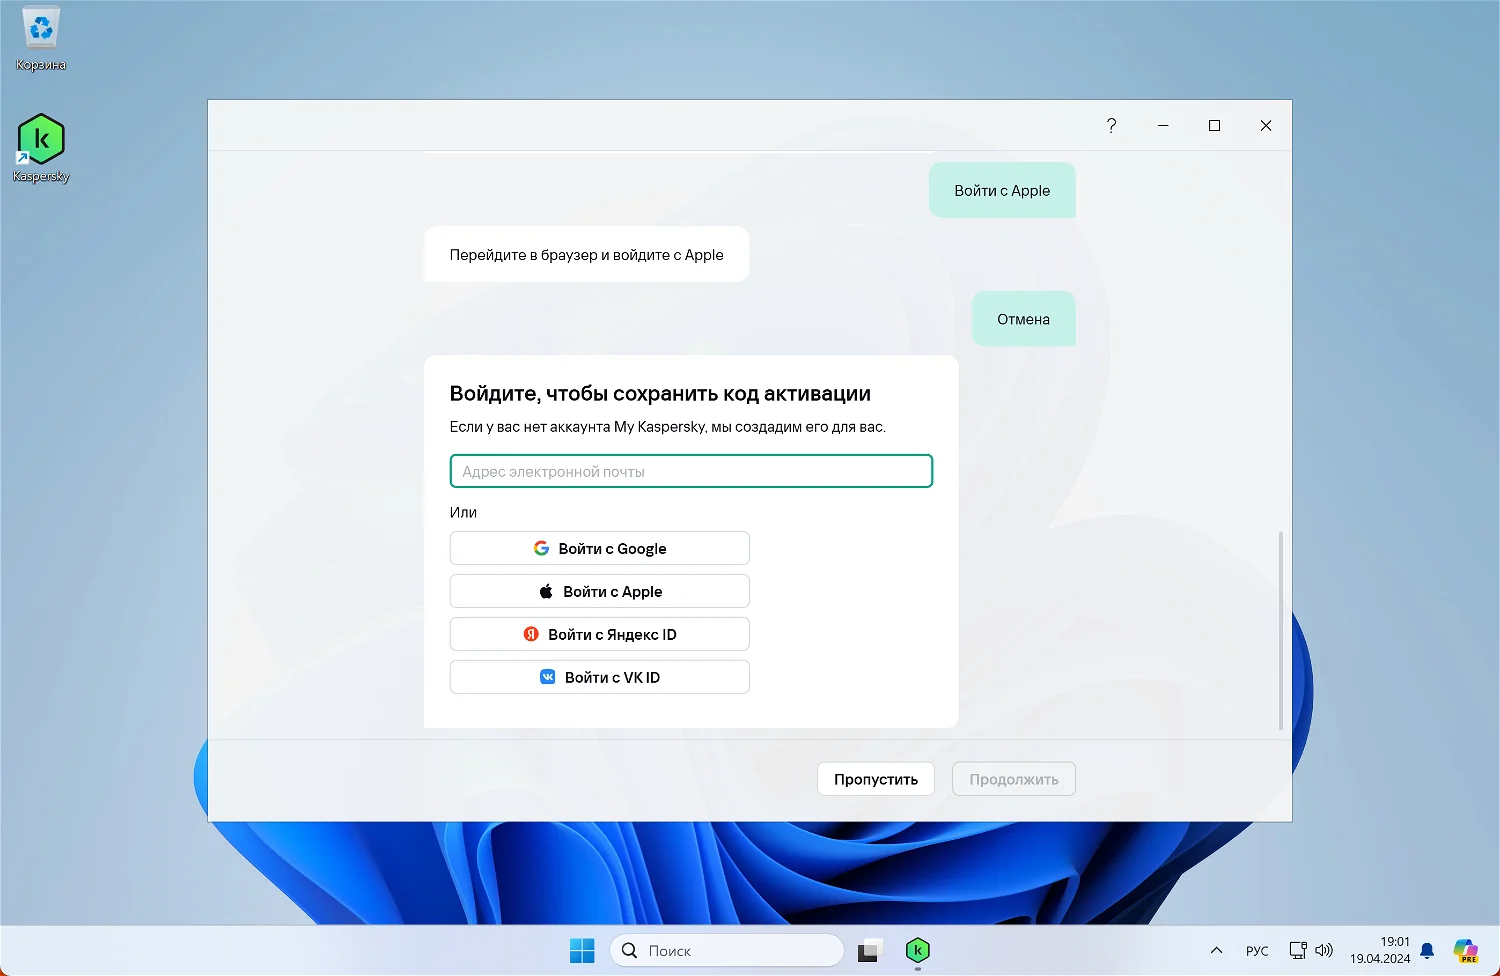Click the Войти с Apple chat bubble
The image size is (1500, 976).
[x=1002, y=190]
